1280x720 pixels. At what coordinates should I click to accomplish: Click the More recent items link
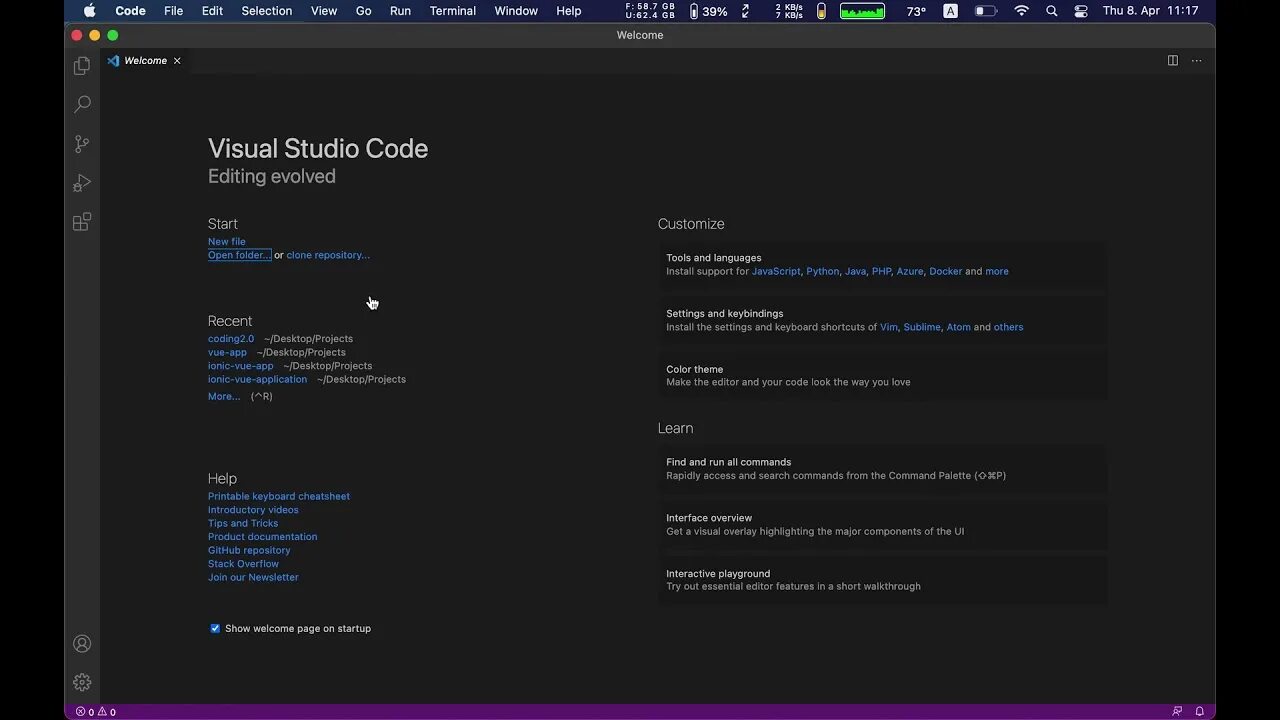pos(224,396)
